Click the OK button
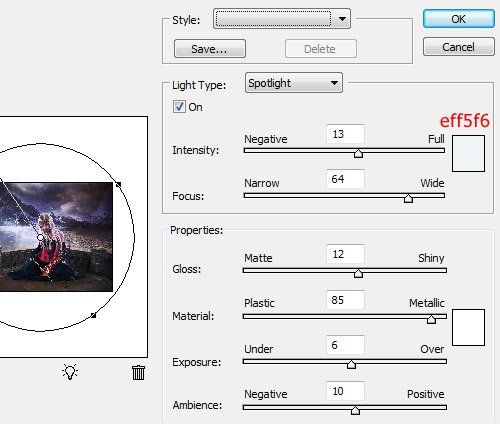The image size is (500, 424). [x=459, y=19]
